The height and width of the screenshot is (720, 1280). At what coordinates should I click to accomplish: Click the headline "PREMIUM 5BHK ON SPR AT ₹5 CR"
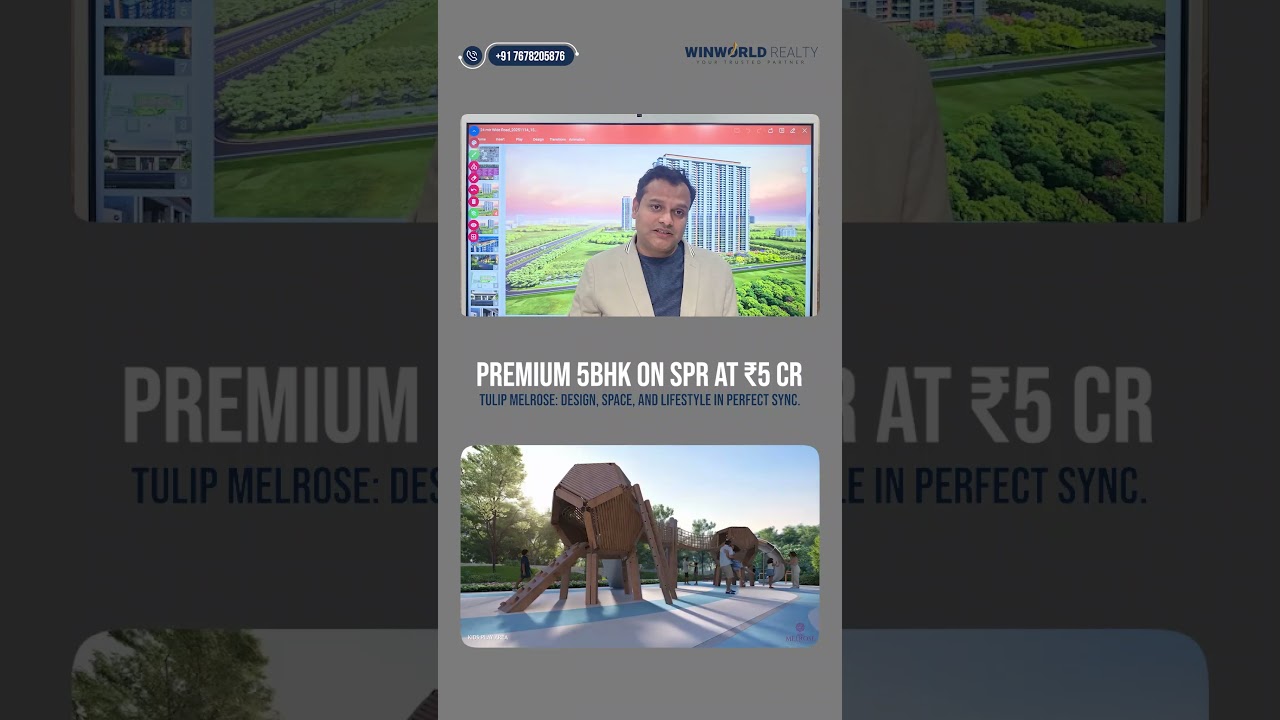pyautogui.click(x=639, y=375)
